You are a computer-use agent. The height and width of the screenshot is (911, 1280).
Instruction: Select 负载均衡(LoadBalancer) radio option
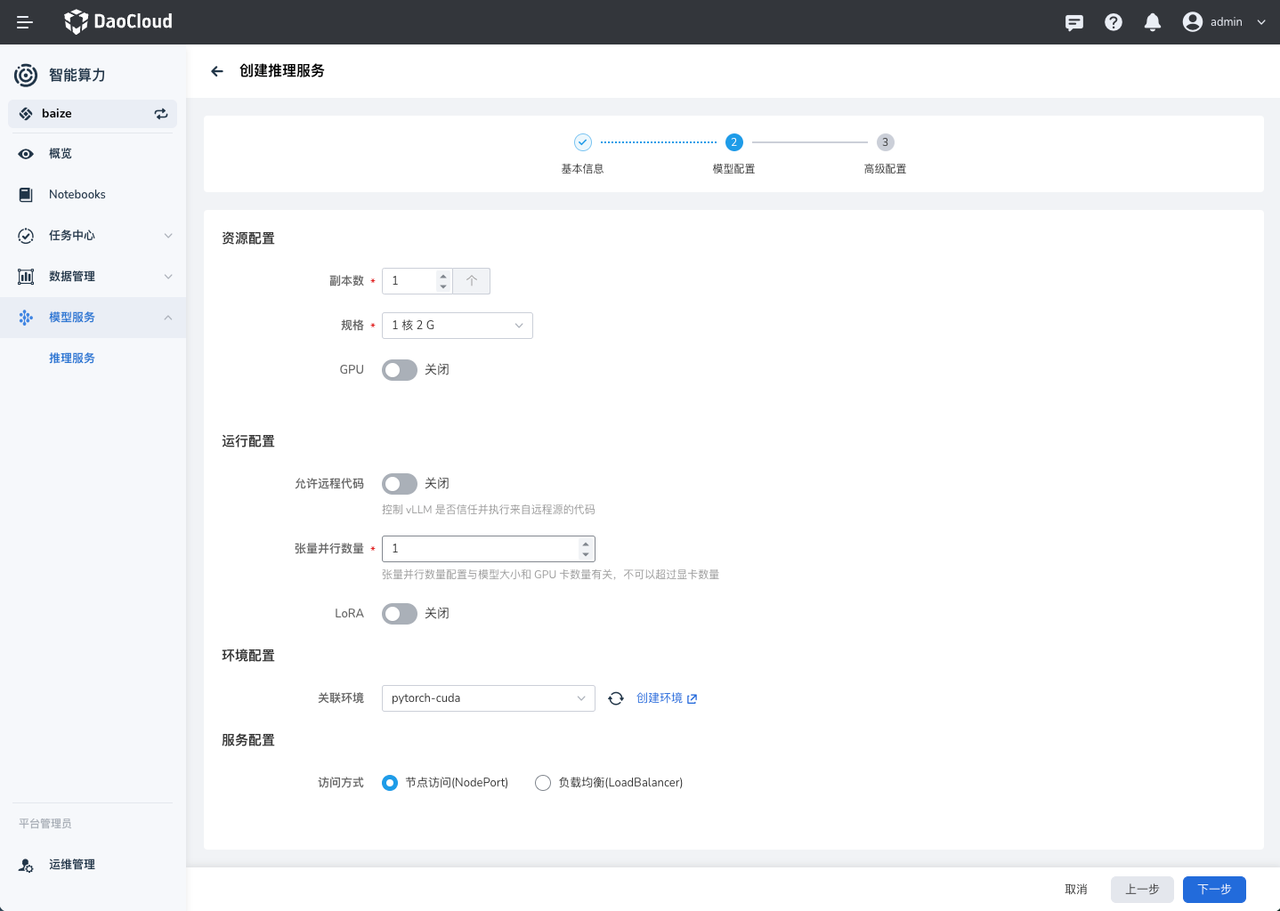pyautogui.click(x=543, y=783)
